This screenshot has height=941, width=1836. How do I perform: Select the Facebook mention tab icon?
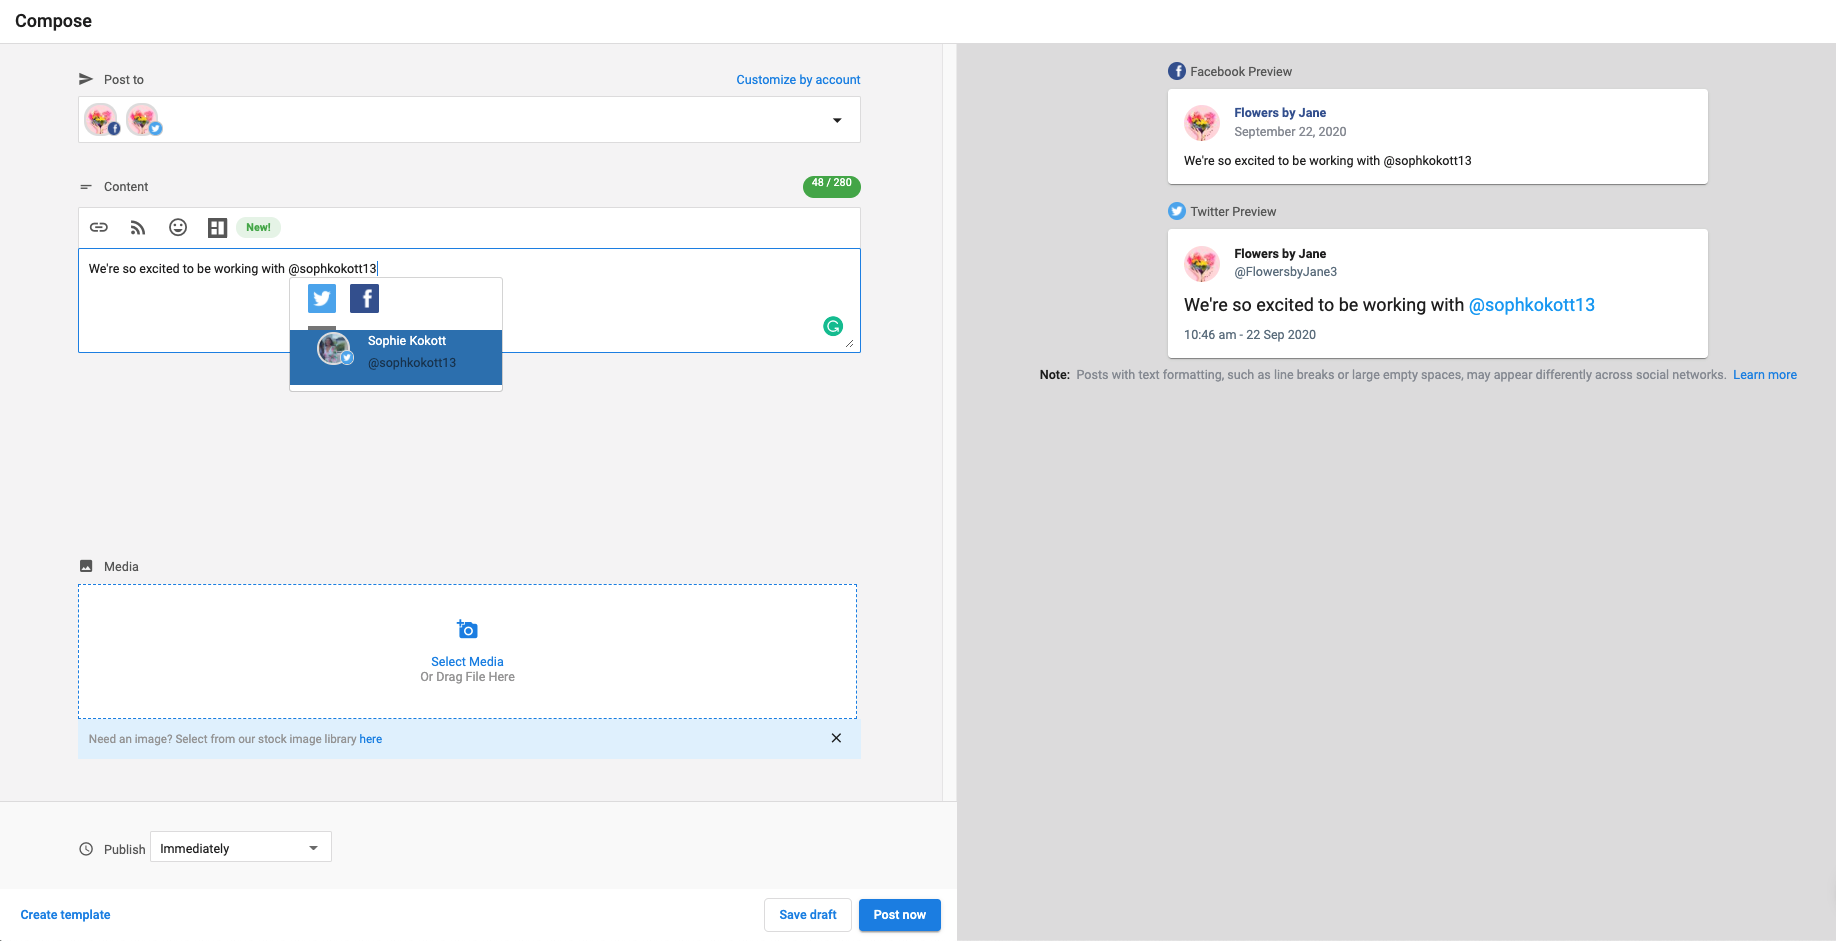[365, 299]
